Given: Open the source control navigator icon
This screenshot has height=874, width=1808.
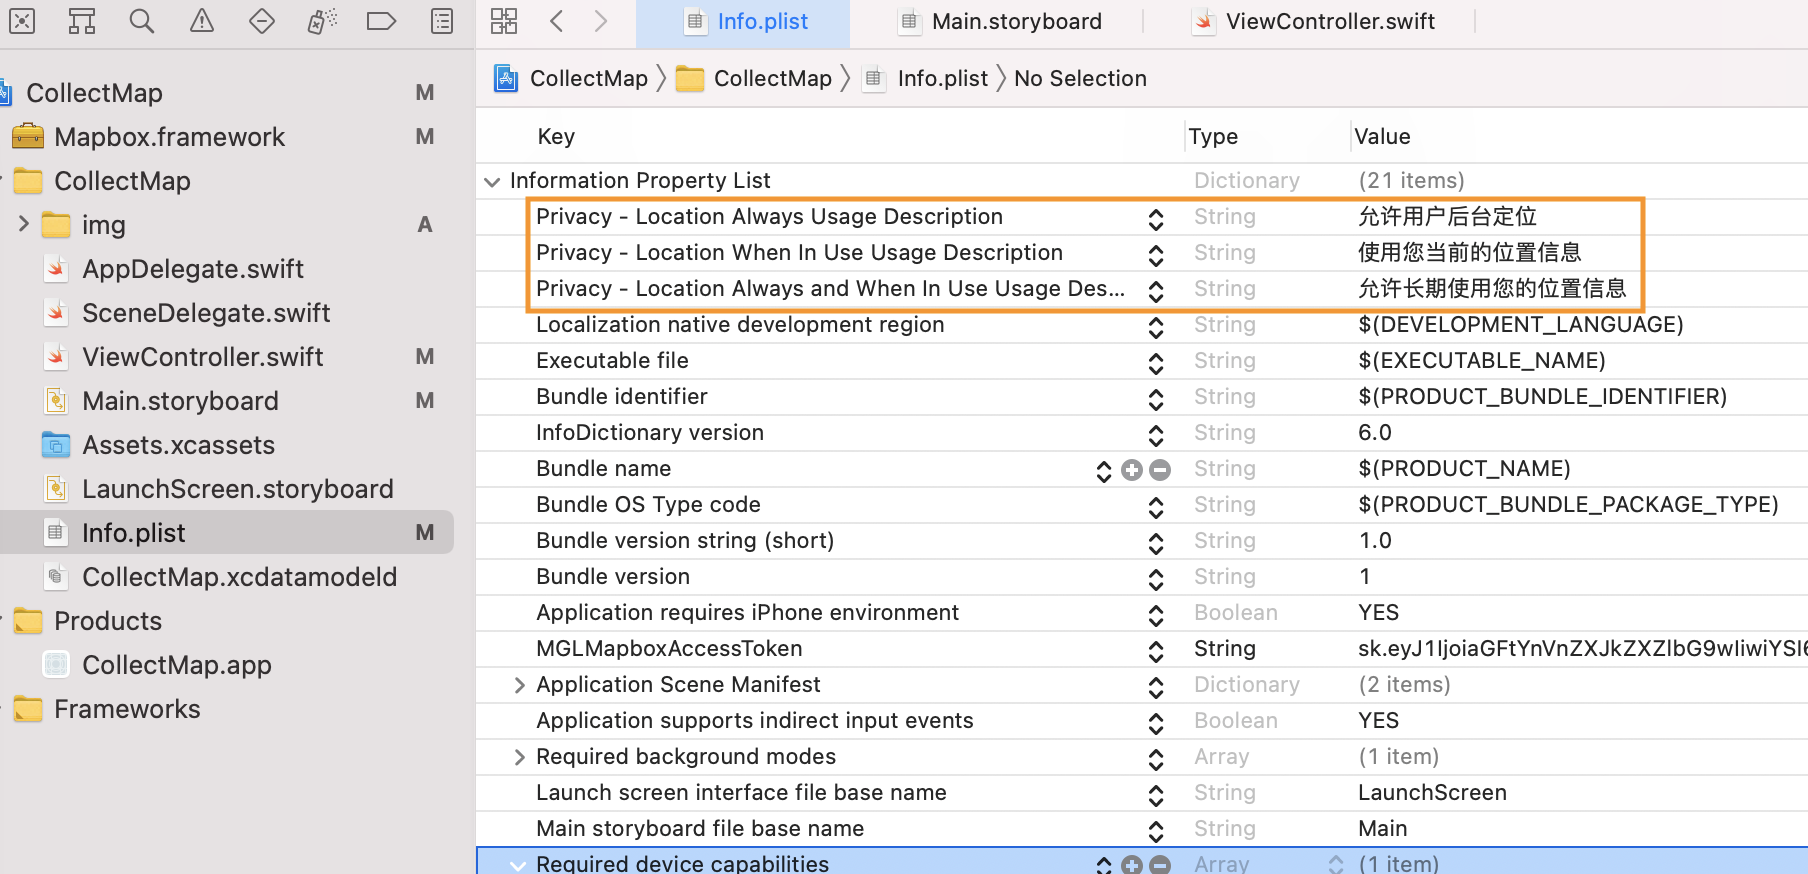Looking at the screenshot, I should 22,21.
